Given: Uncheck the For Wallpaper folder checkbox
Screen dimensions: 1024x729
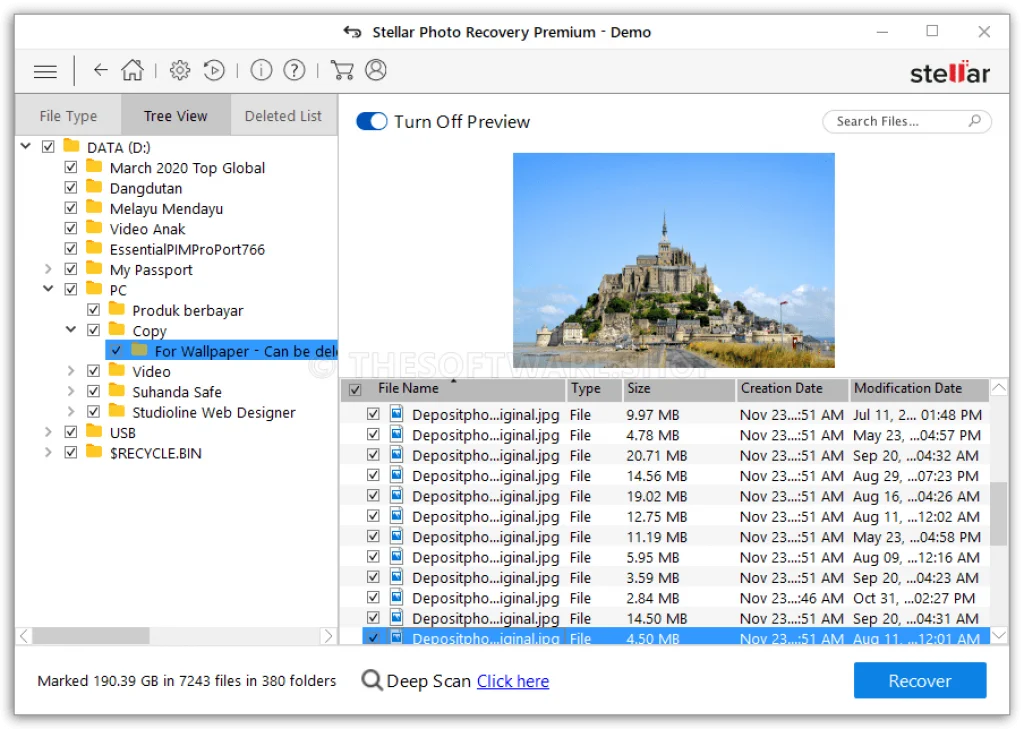Looking at the screenshot, I should (116, 350).
